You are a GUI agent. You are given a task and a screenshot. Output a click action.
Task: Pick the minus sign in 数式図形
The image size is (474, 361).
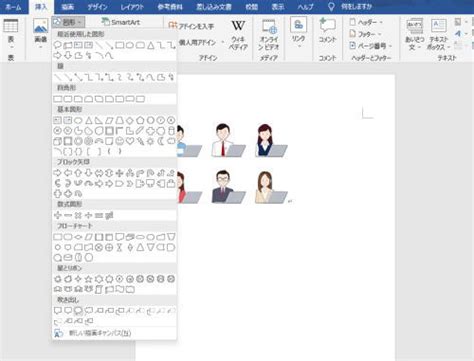[x=68, y=215]
